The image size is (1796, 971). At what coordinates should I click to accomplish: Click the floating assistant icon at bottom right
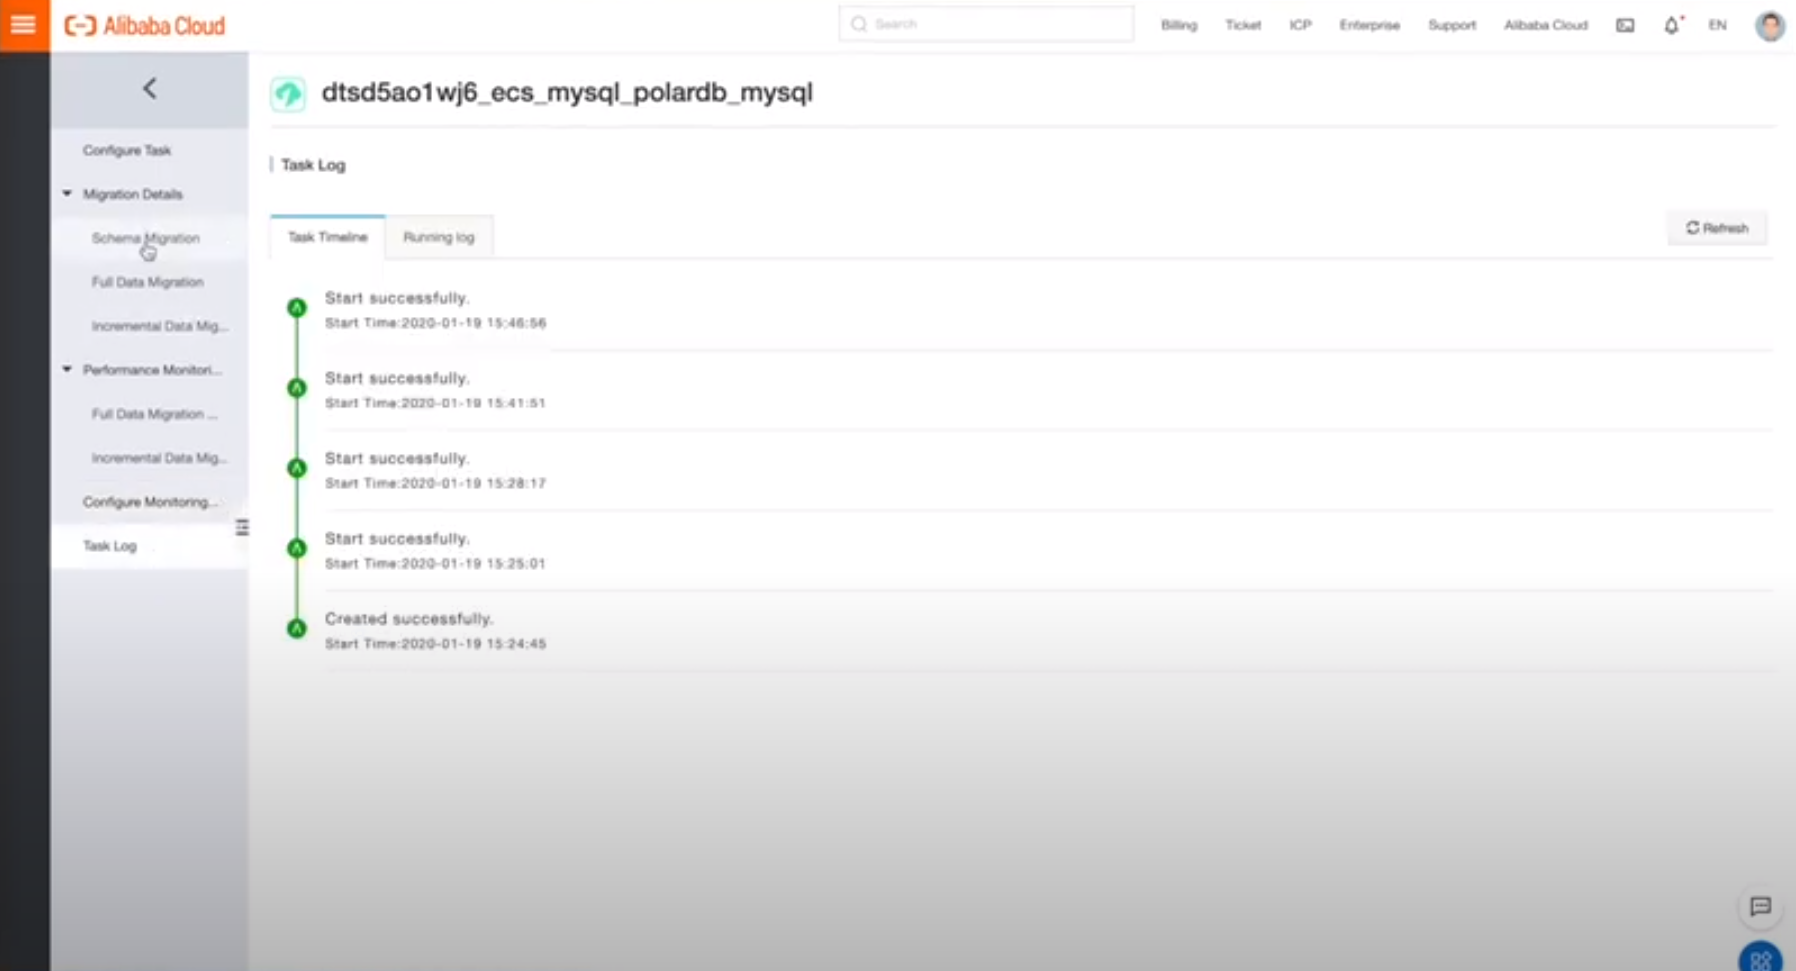coord(1760,958)
